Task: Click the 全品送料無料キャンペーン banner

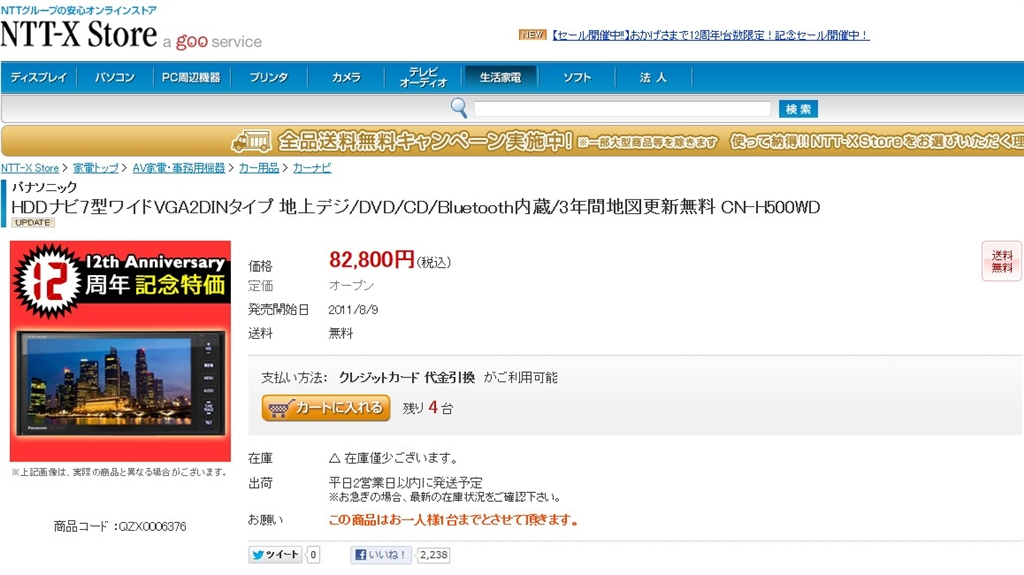Action: click(513, 140)
